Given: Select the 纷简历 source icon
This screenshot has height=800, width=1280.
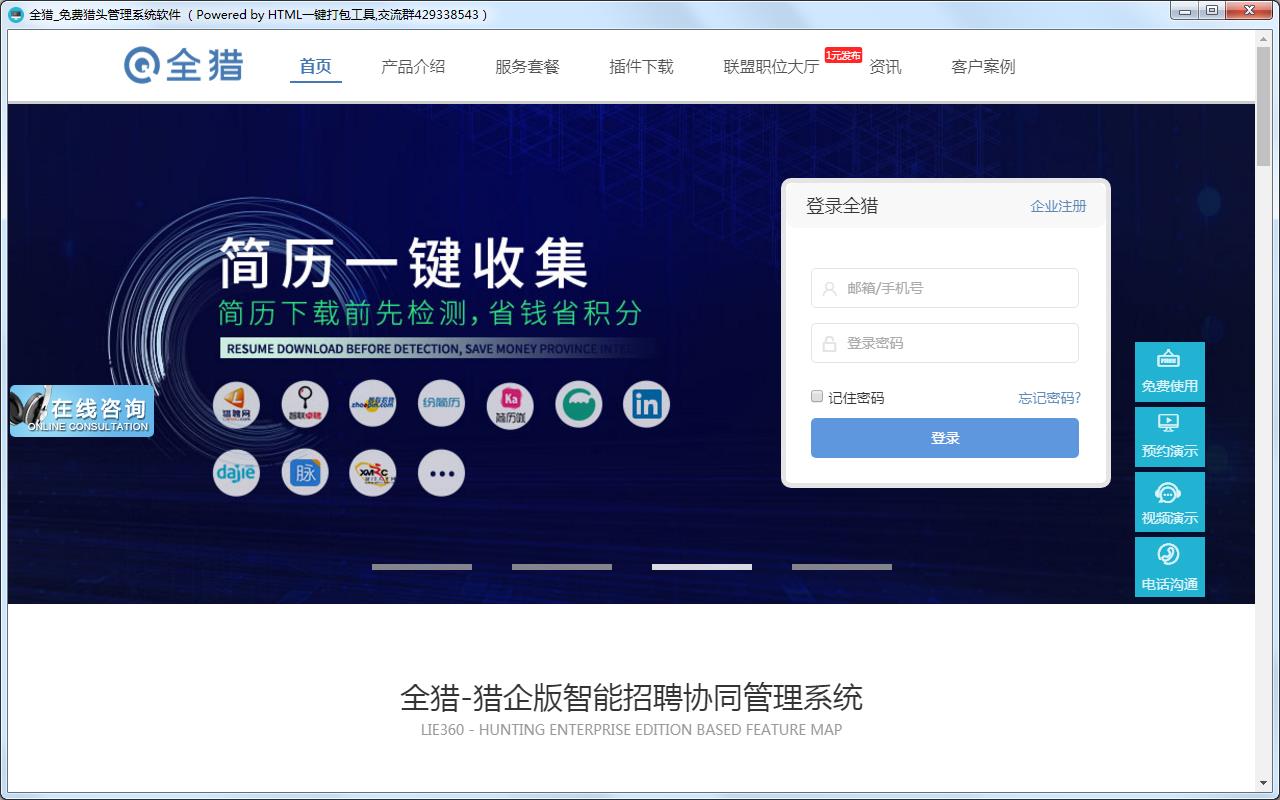Looking at the screenshot, I should (x=442, y=404).
